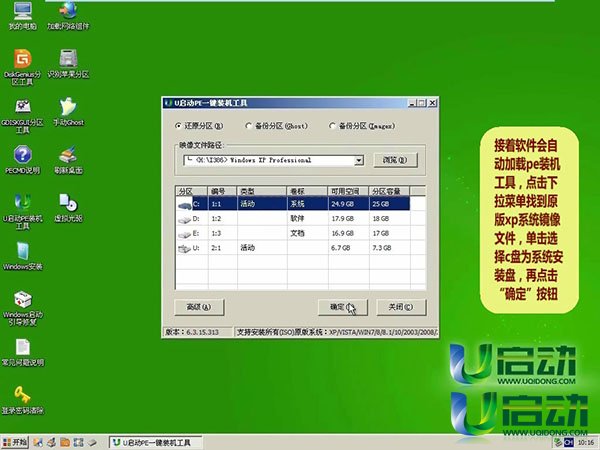
Task: Open the load network components icon
Action: pyautogui.click(x=68, y=15)
